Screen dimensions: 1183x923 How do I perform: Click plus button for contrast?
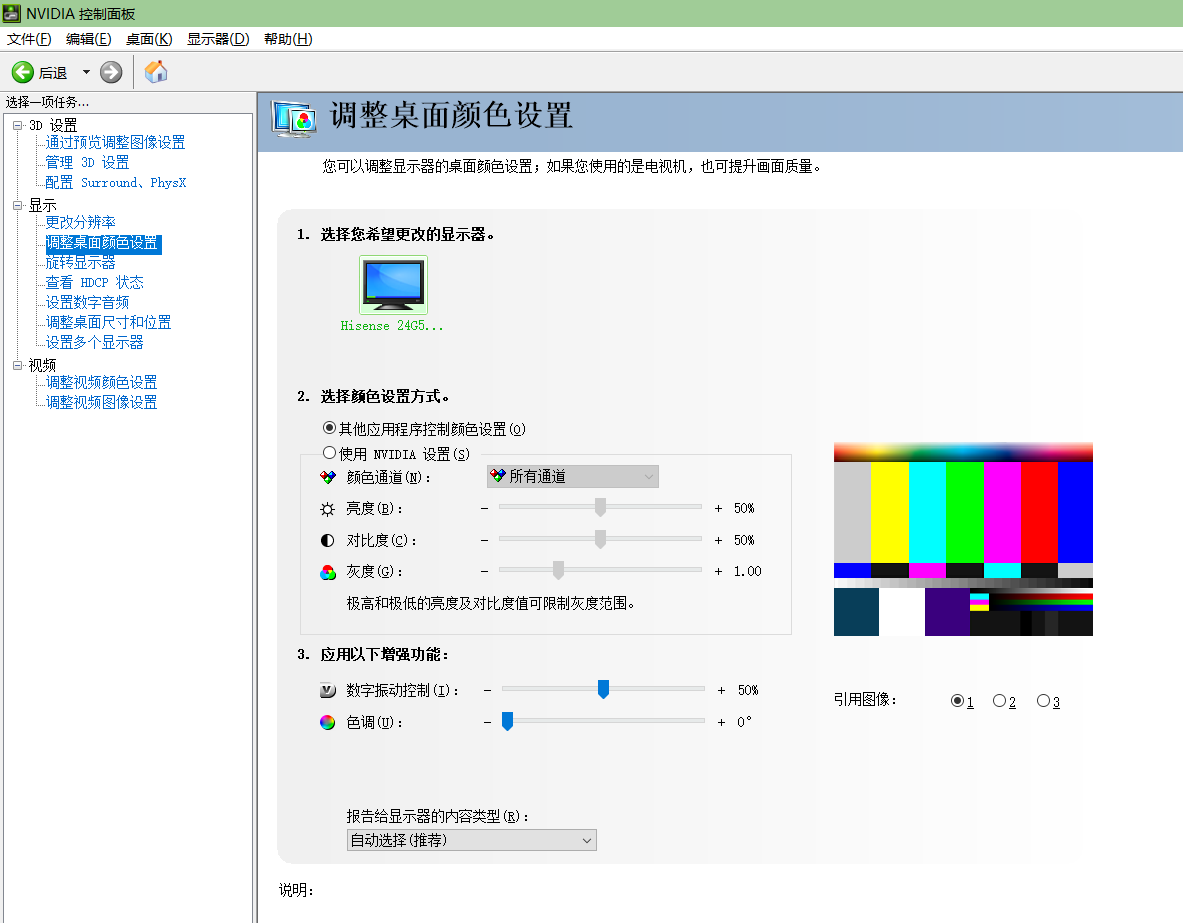[x=718, y=540]
